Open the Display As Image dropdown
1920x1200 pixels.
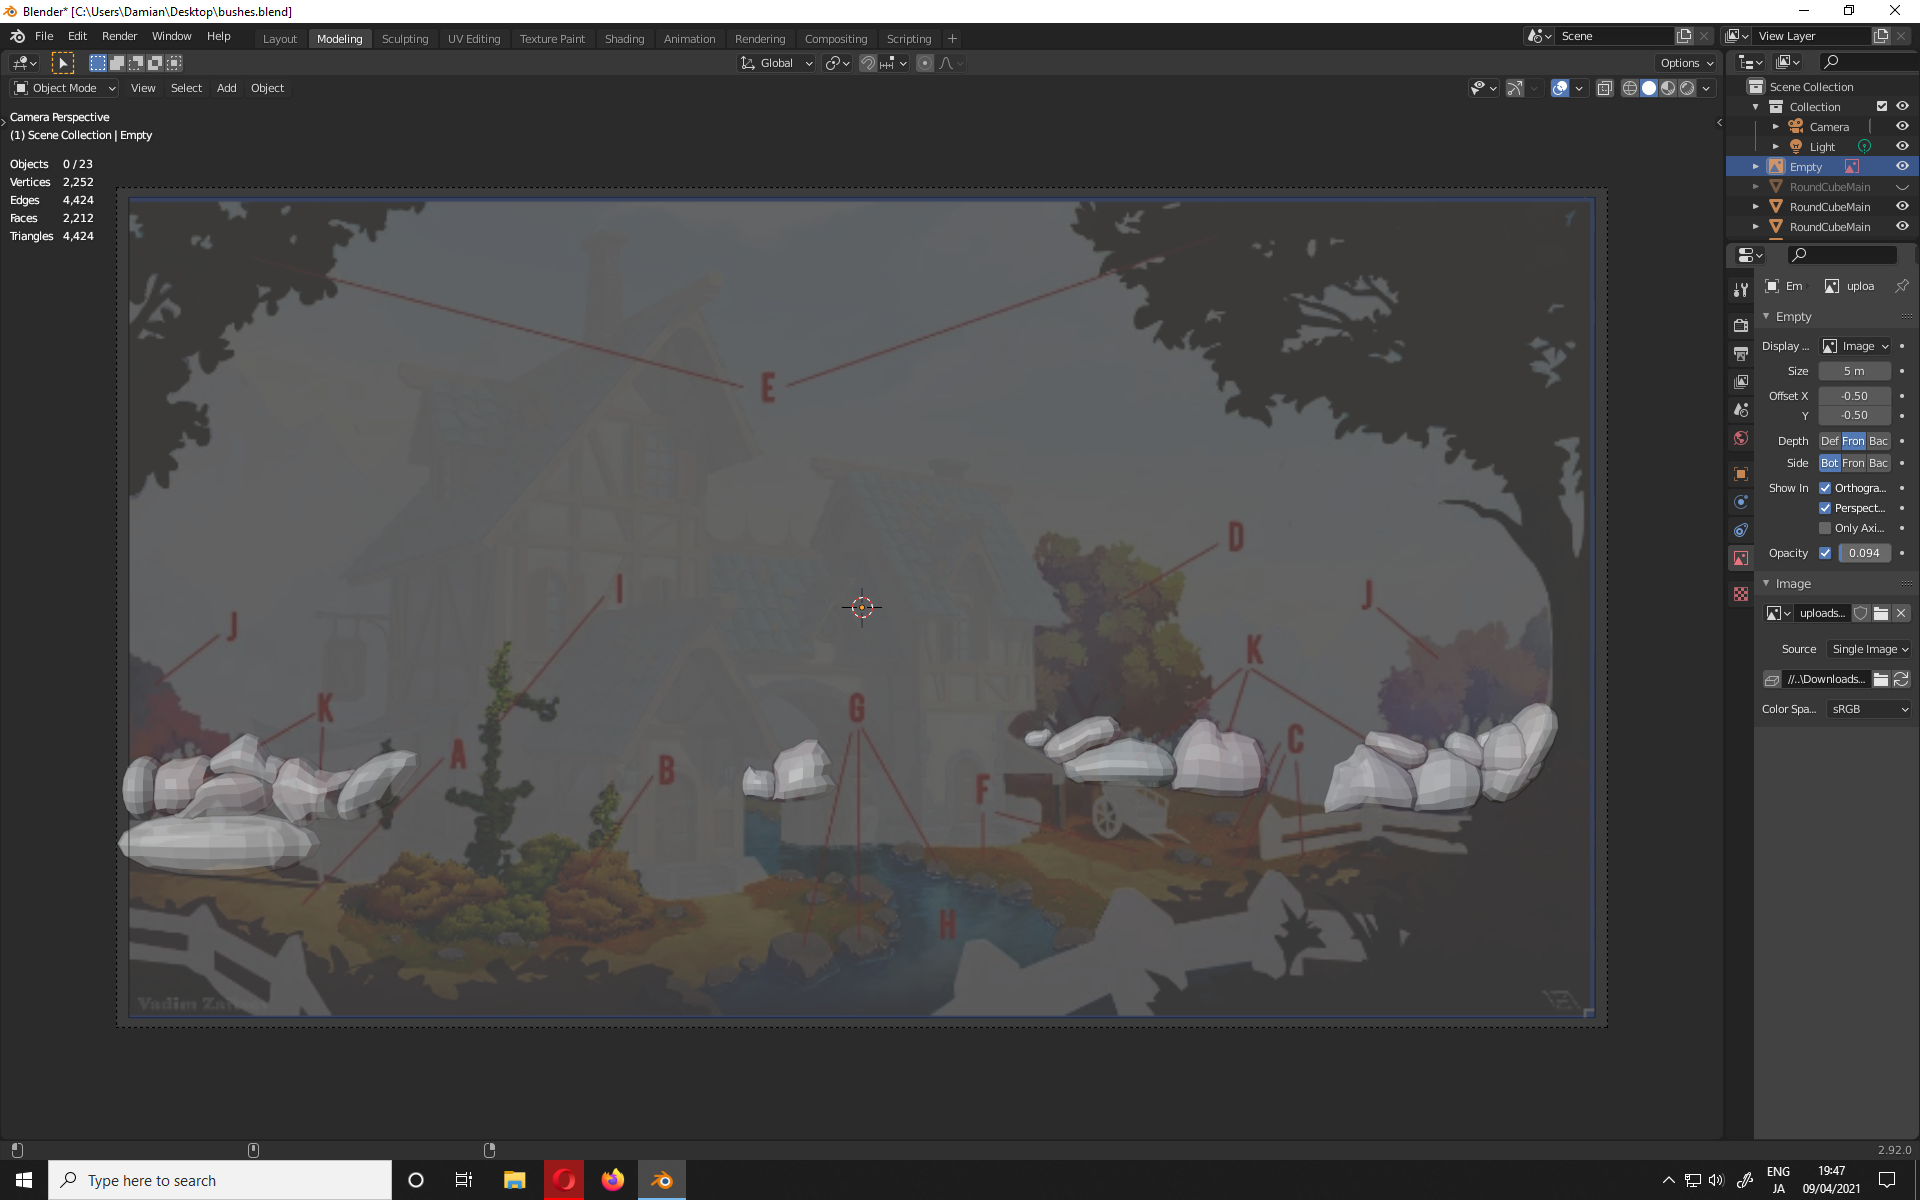pos(1856,346)
